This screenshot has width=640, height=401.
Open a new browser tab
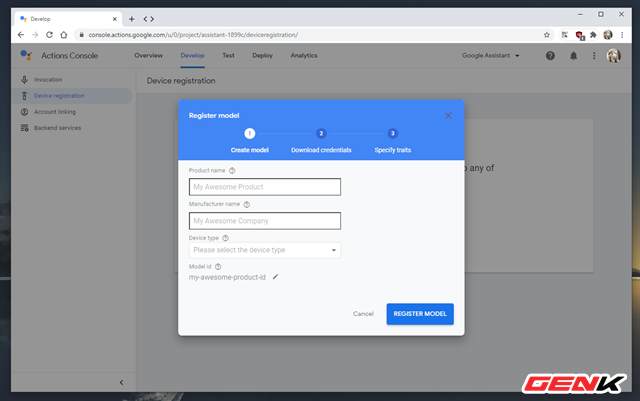[x=131, y=19]
